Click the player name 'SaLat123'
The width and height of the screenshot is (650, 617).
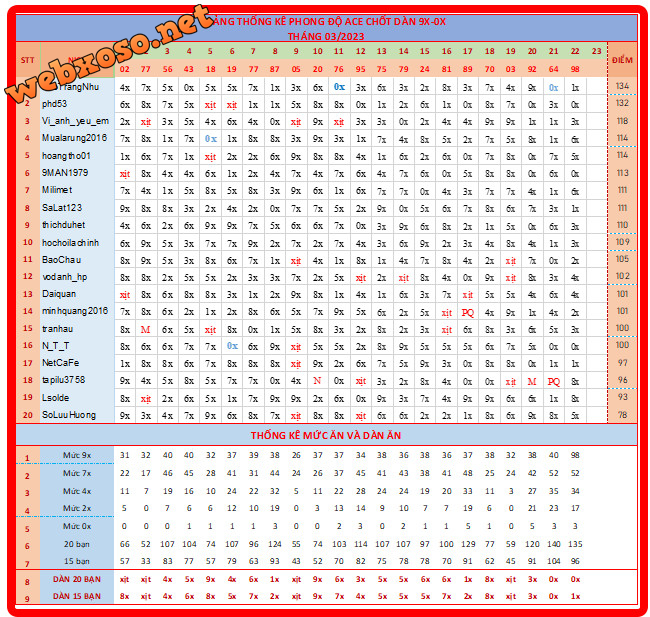(62, 207)
